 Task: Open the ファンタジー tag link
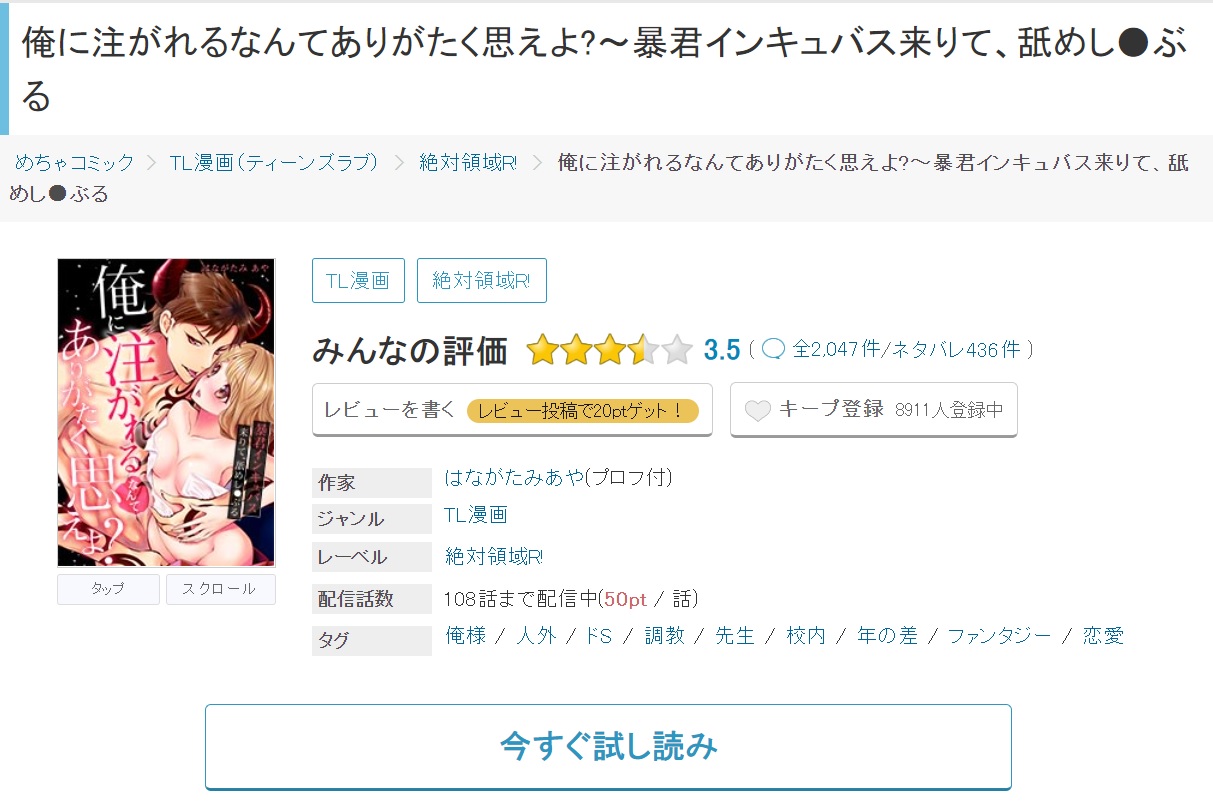point(999,636)
